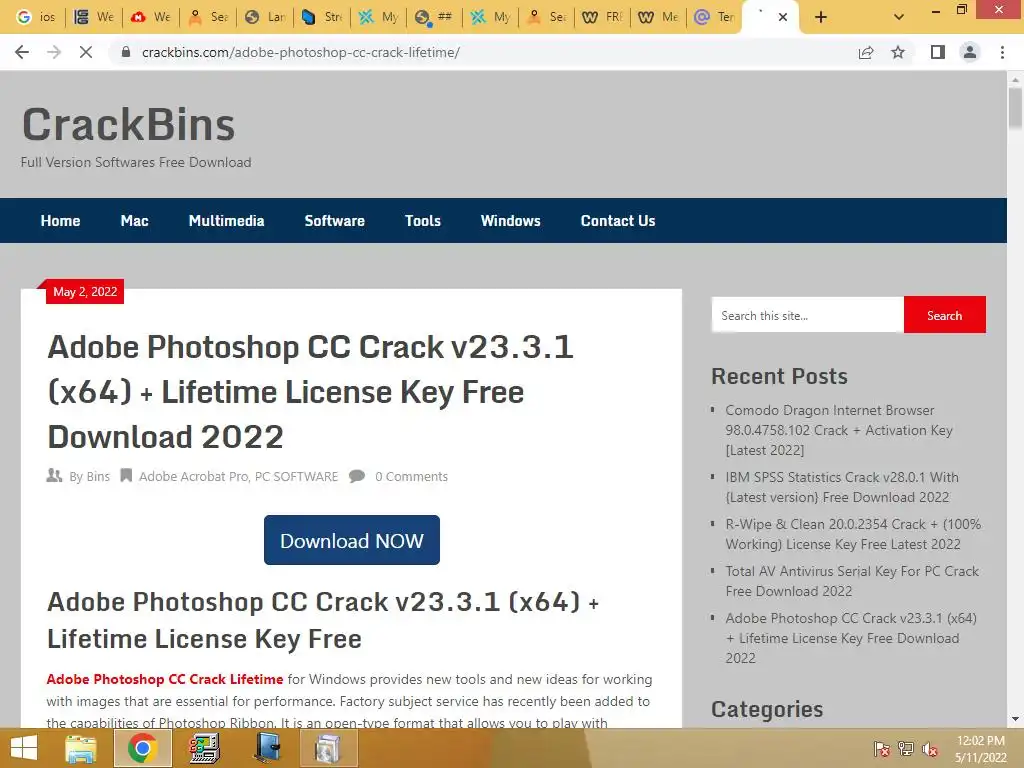The image size is (1024, 768).
Task: Open the Adobe Acrobat Pro category link
Action: click(193, 476)
